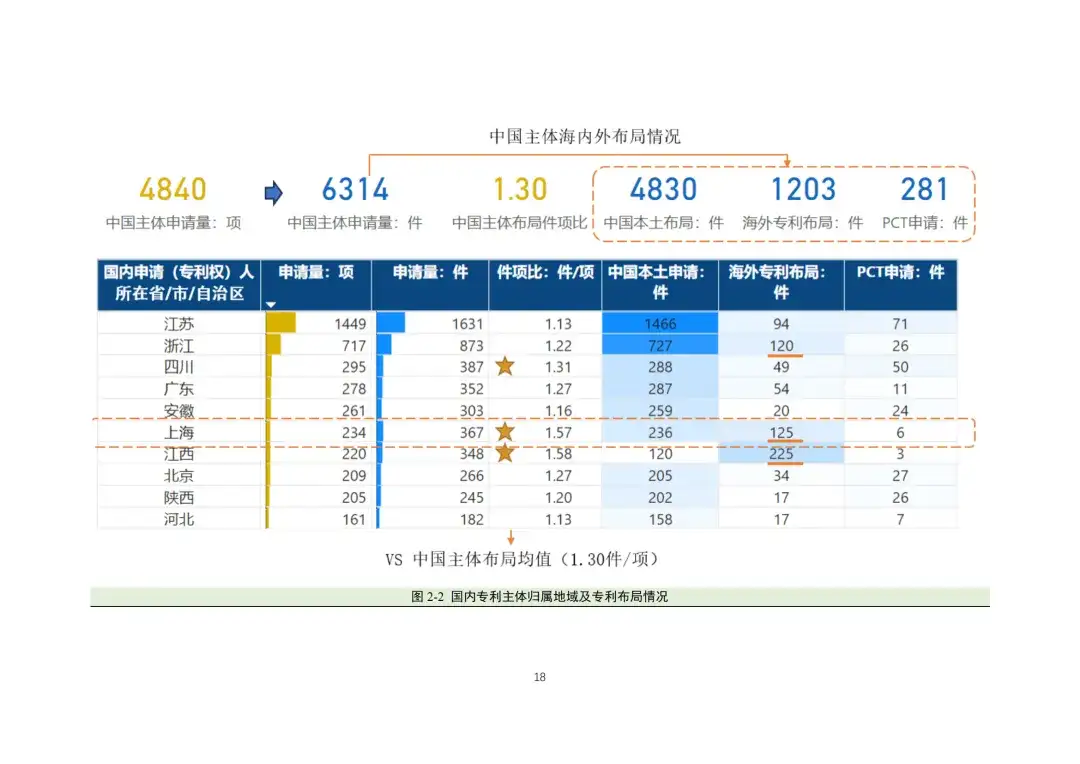The width and height of the screenshot is (1080, 764).
Task: Click the PCT value 71 in 江苏 row
Action: [x=900, y=323]
